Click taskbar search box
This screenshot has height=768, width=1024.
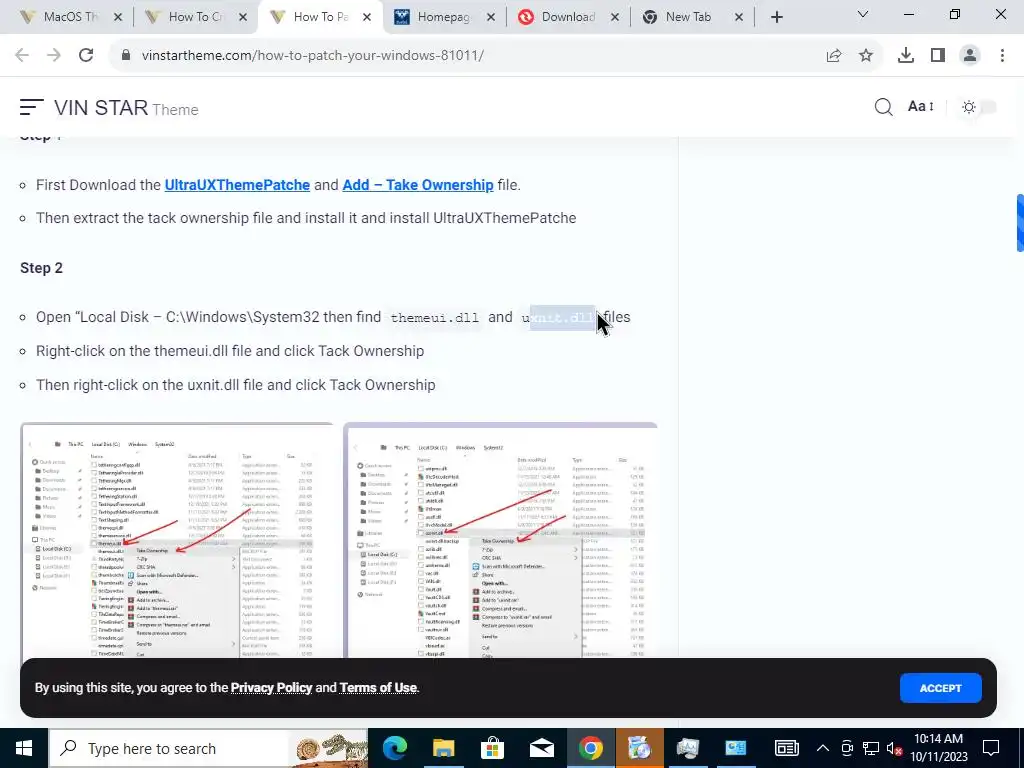pos(208,748)
